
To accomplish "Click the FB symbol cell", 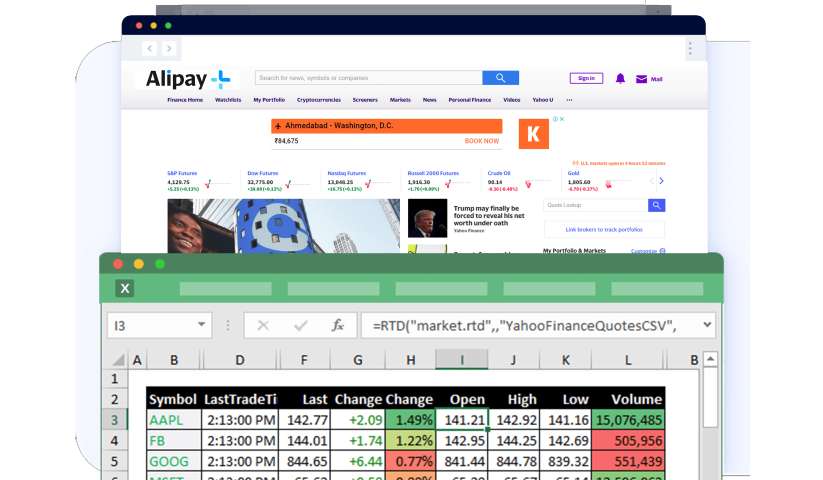I will pyautogui.click(x=174, y=441).
